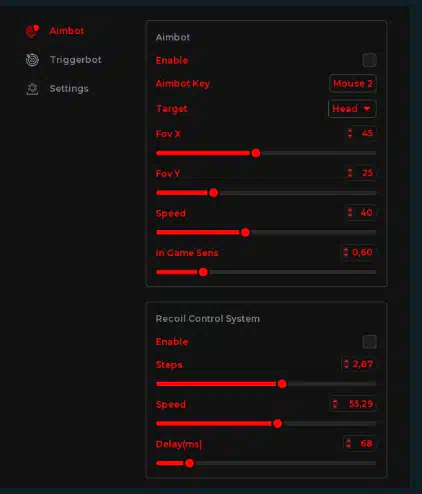Toggle the Recoil Control System Enable checkbox
The image size is (422, 494).
370,342
